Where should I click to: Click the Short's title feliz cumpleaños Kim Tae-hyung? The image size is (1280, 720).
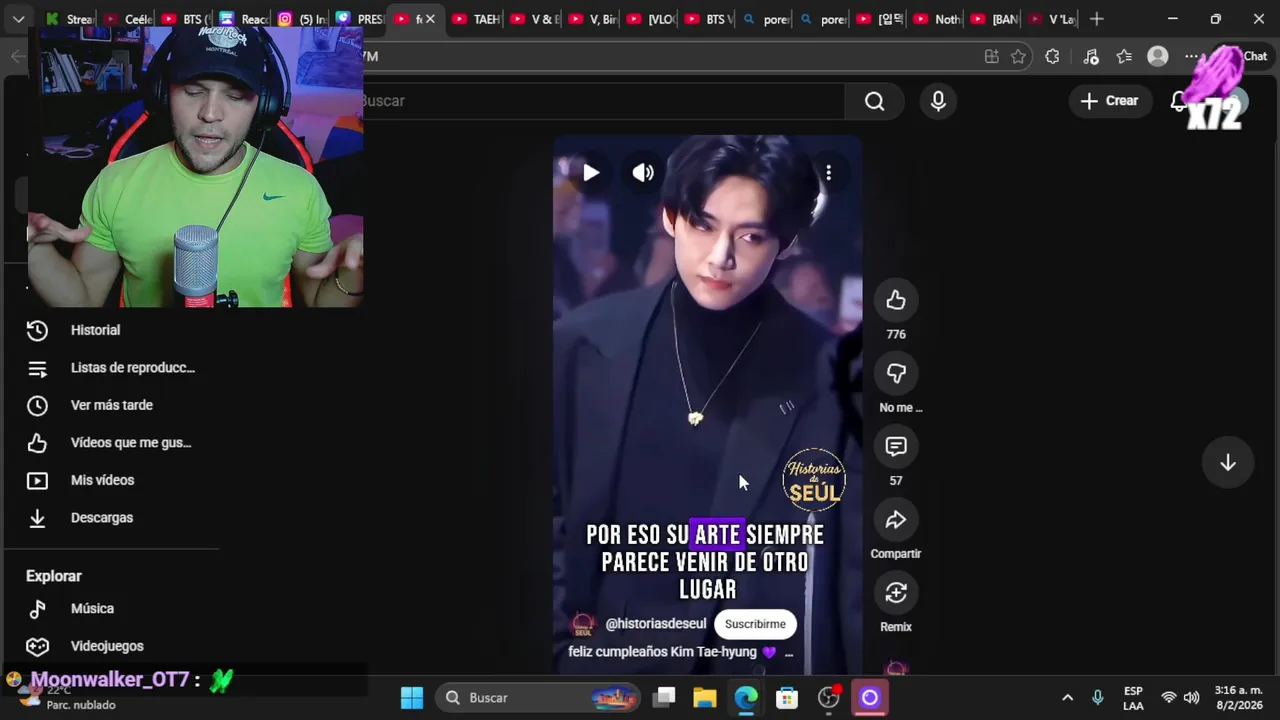click(x=662, y=652)
